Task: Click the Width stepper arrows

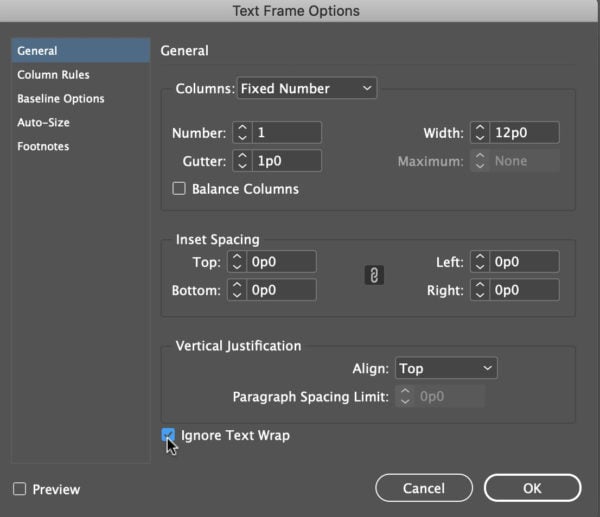Action: (x=480, y=132)
